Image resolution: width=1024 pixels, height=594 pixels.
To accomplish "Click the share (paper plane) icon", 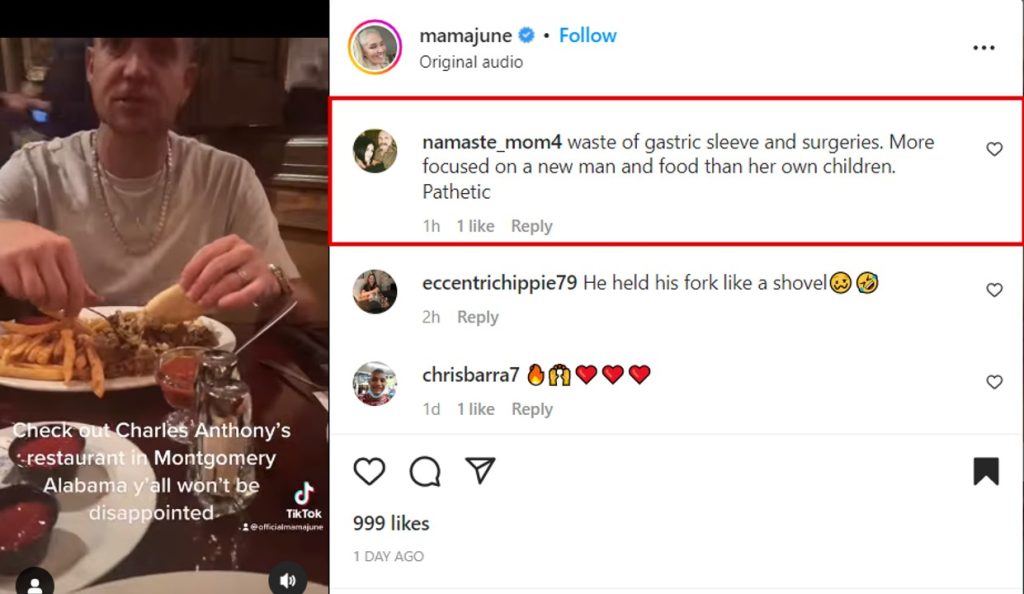I will 481,468.
